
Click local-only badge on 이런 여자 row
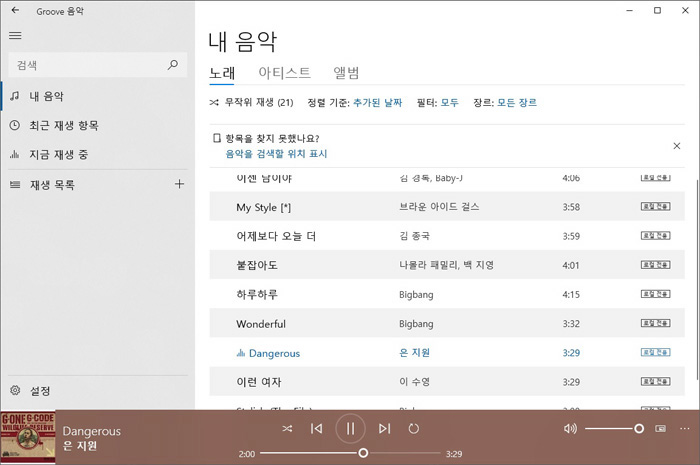click(x=655, y=381)
